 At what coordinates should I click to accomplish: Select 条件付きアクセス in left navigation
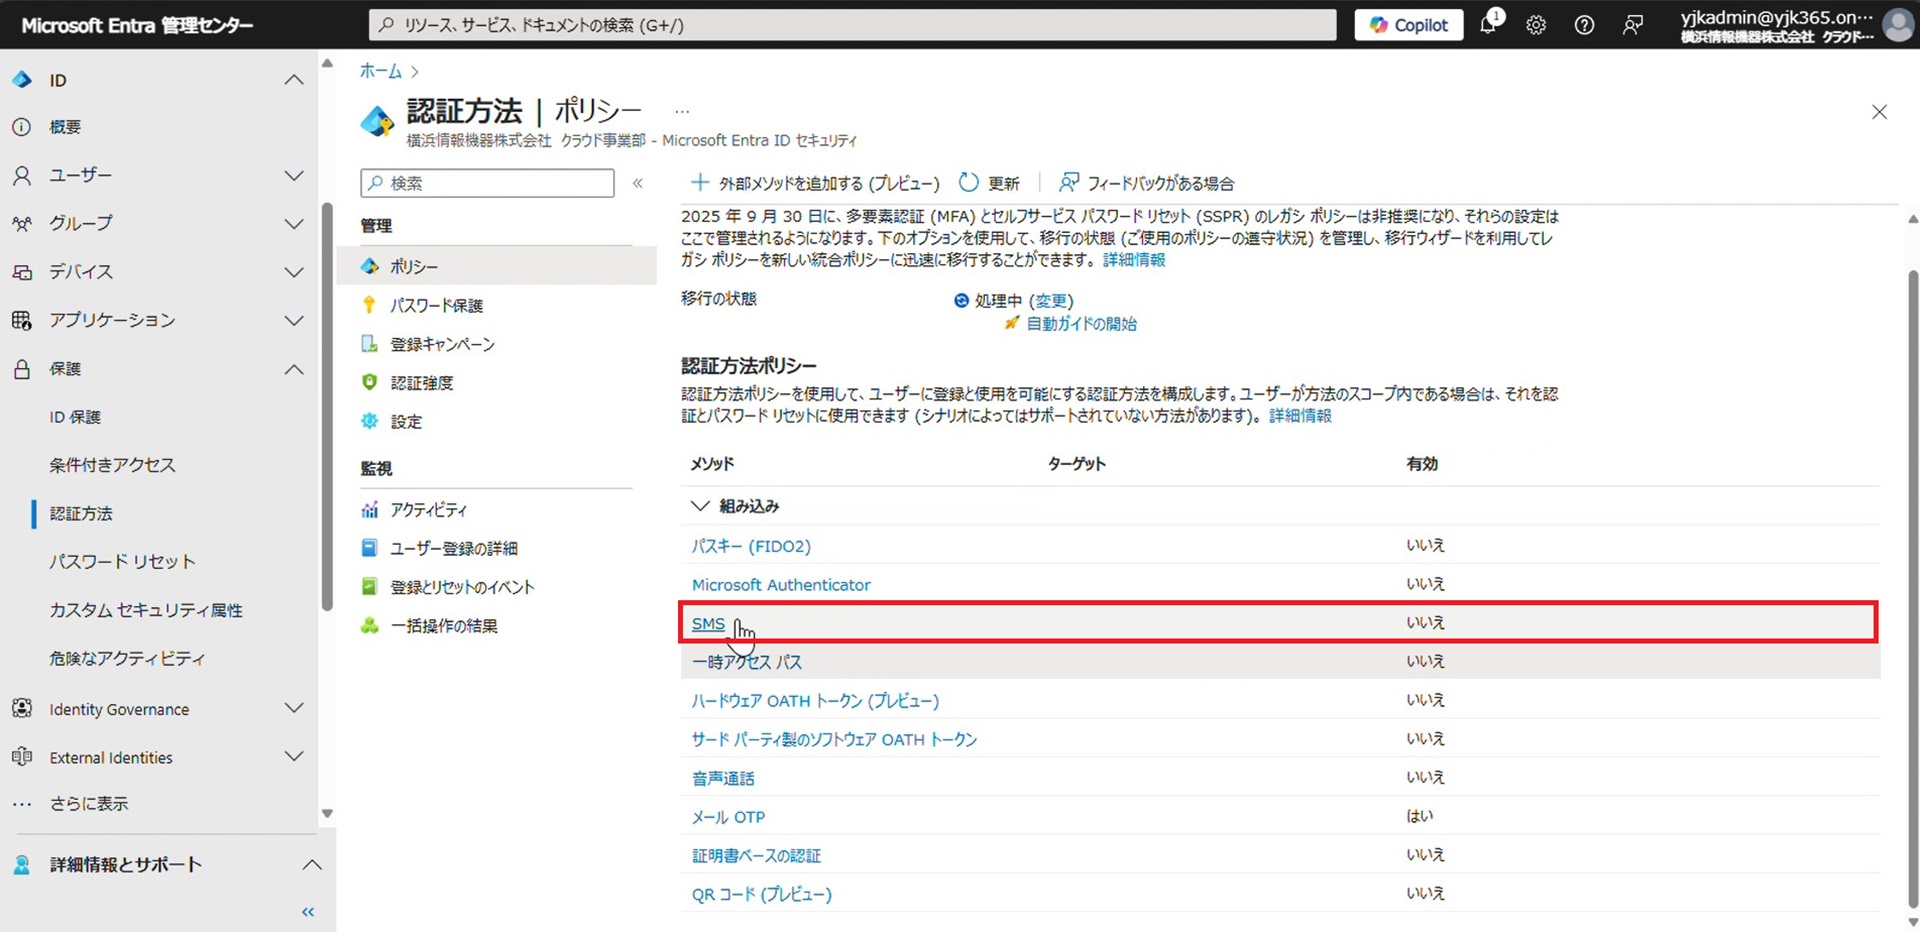click(112, 465)
